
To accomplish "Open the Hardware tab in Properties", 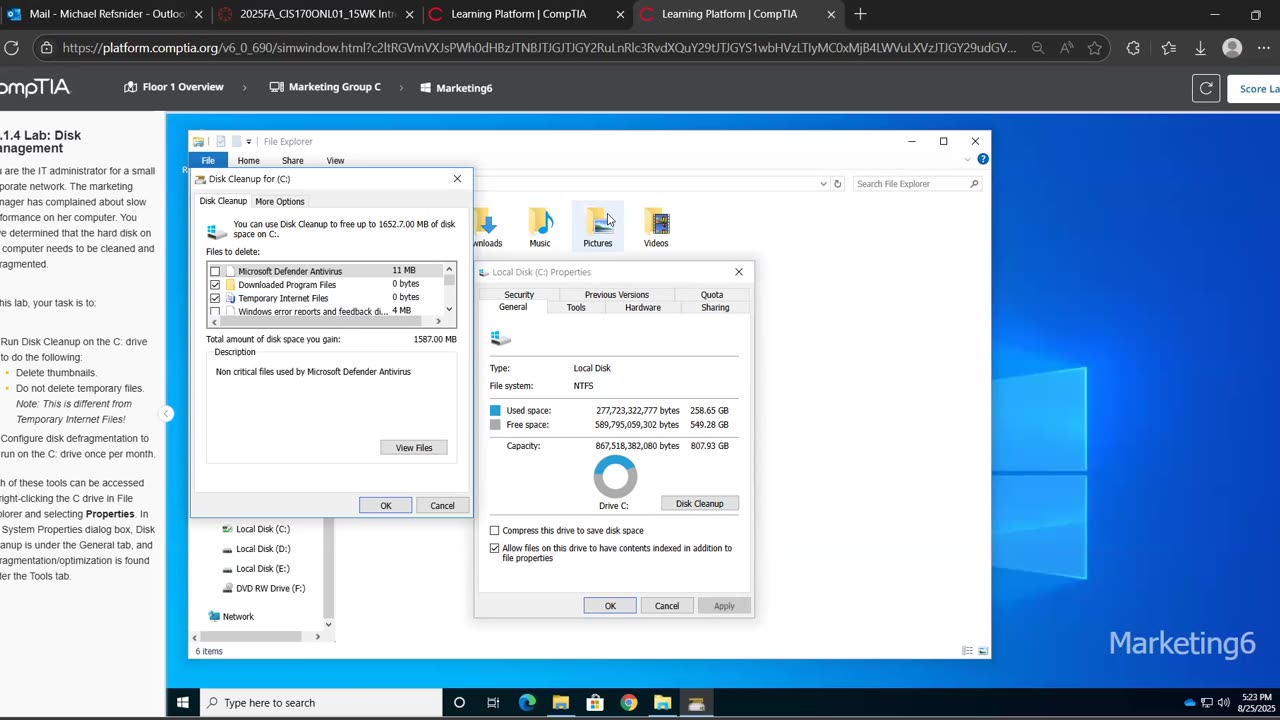I will (643, 307).
